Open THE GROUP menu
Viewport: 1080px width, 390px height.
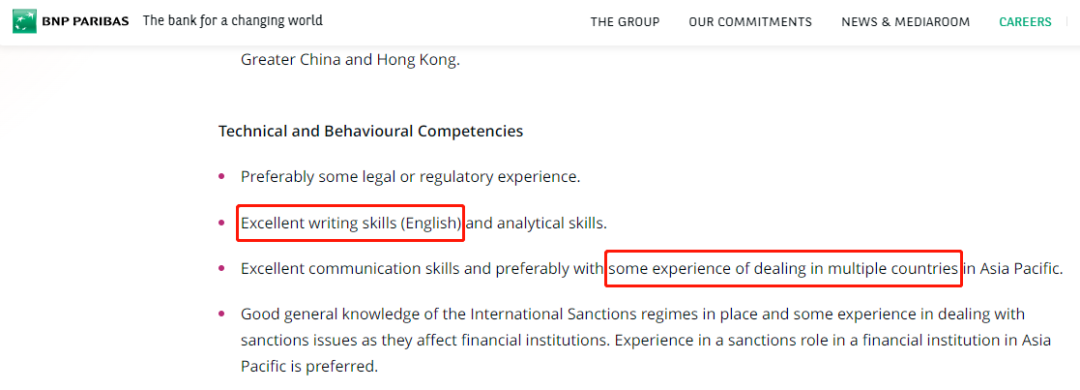(x=625, y=22)
